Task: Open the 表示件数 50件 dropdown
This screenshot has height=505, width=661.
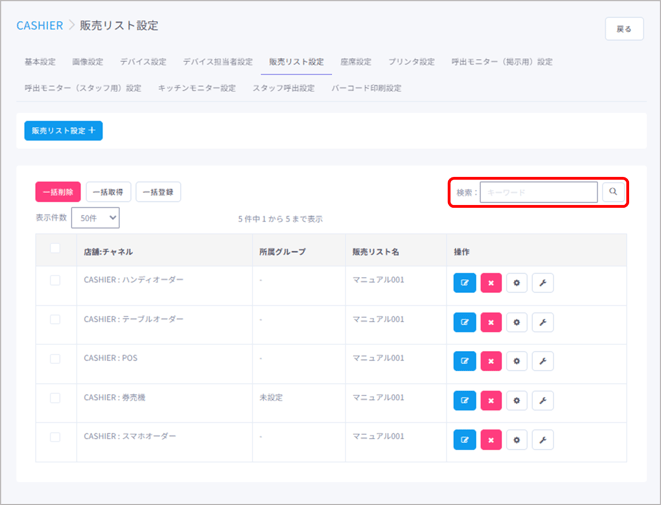Action: point(95,217)
